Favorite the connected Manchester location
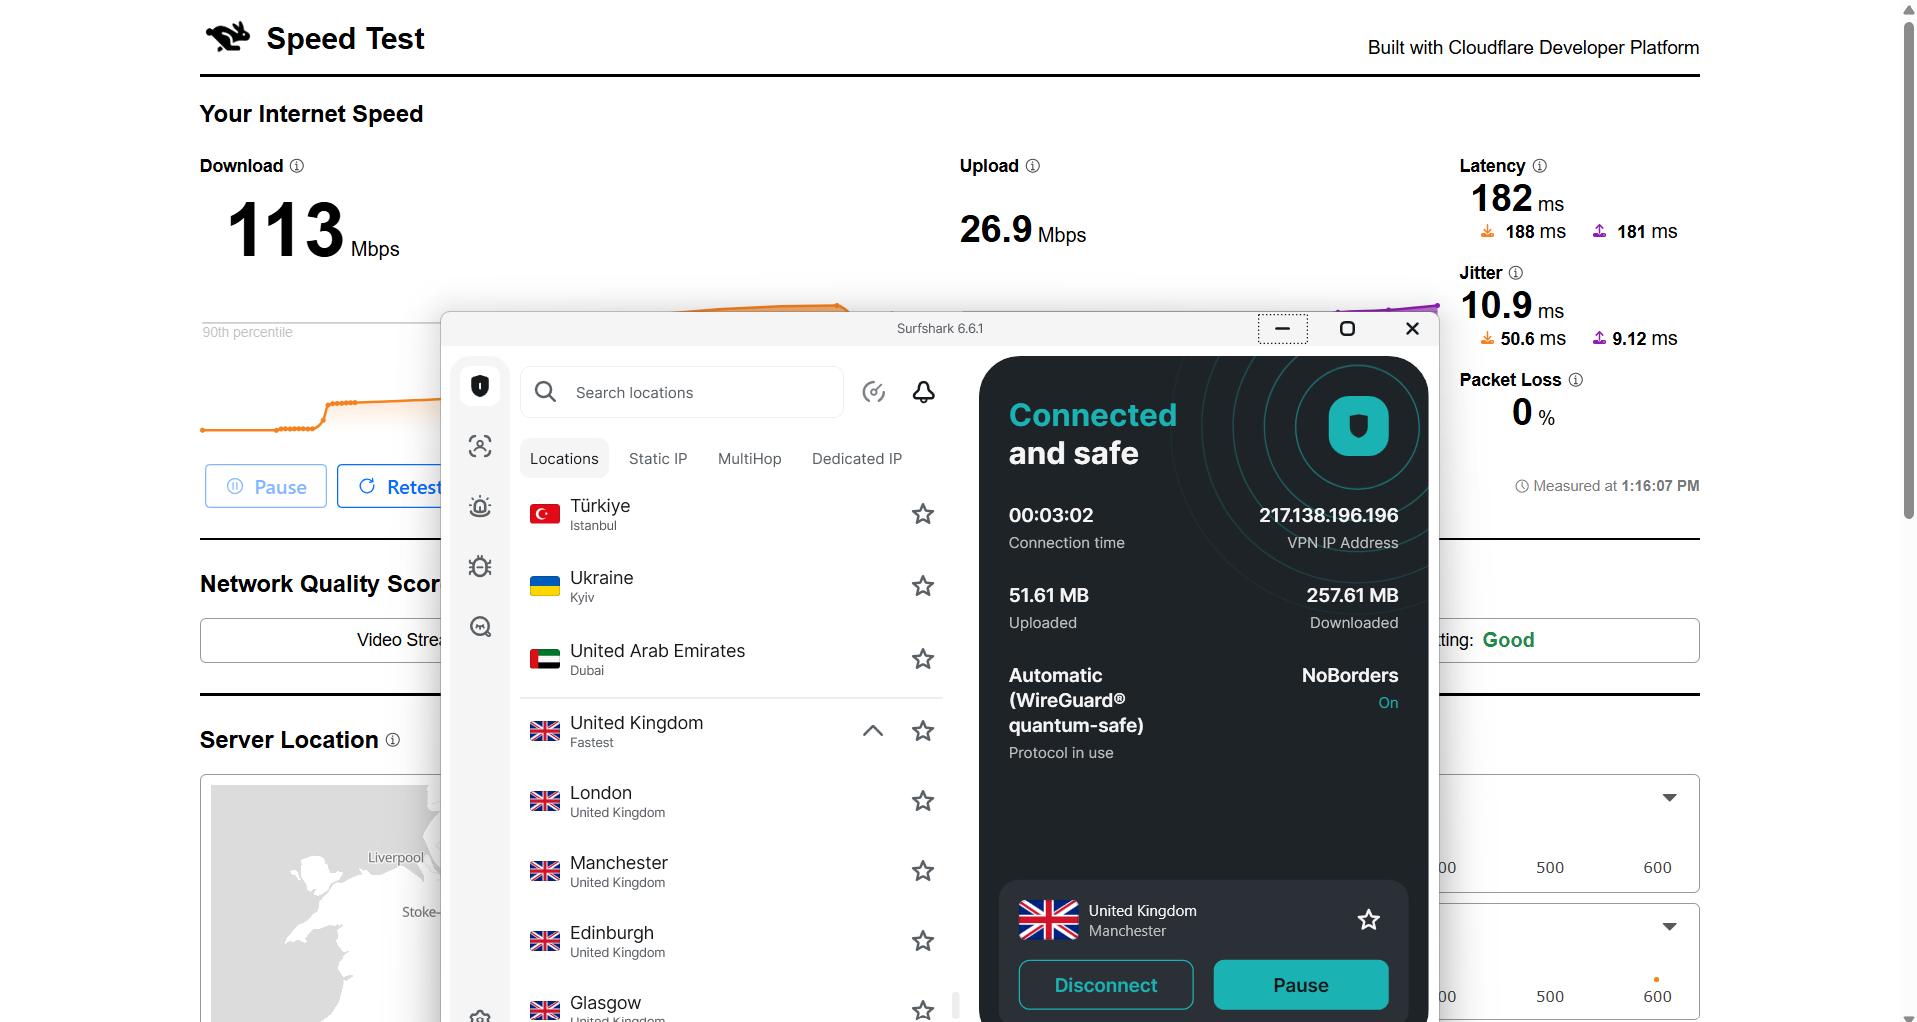The height and width of the screenshot is (1022, 1917). [x=1367, y=919]
